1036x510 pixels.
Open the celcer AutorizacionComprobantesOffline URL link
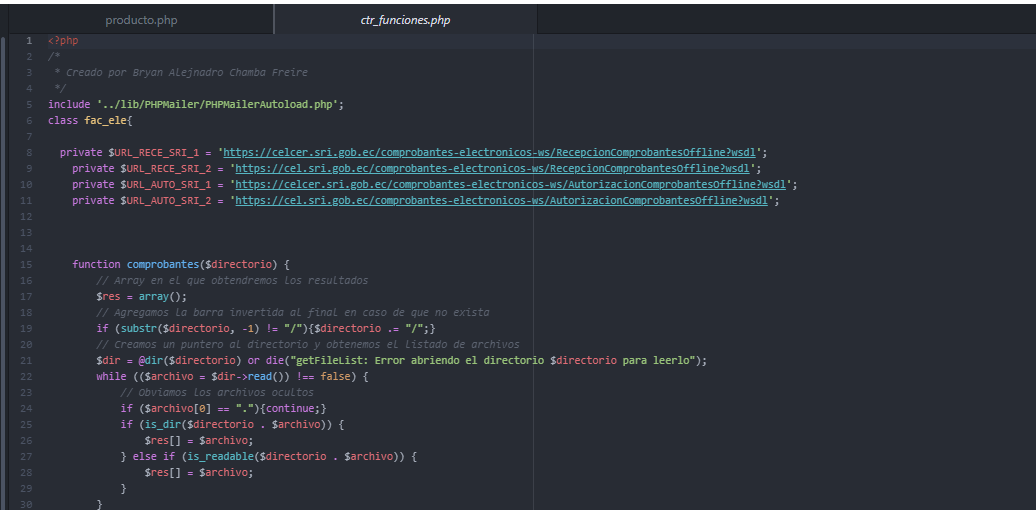coord(512,184)
